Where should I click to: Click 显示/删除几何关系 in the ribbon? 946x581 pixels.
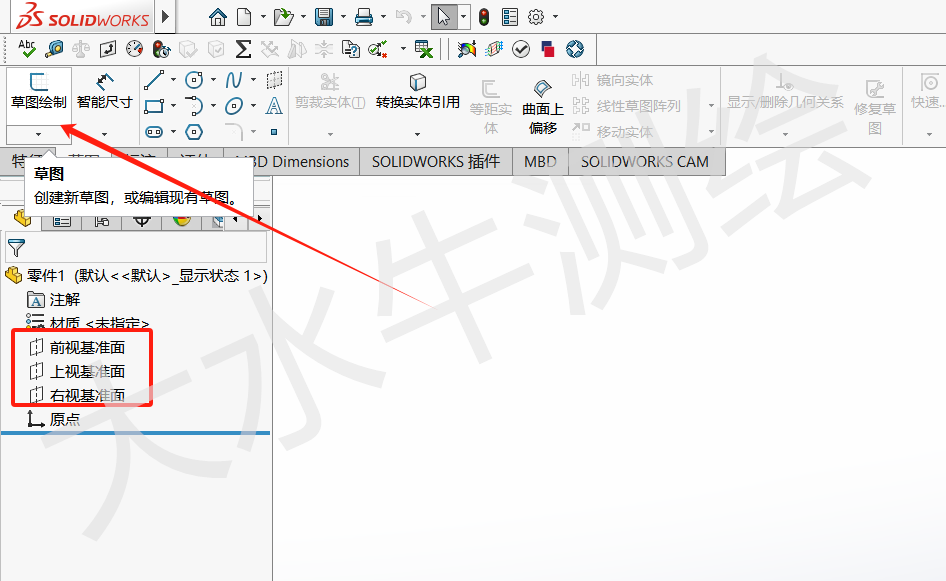pyautogui.click(x=786, y=101)
